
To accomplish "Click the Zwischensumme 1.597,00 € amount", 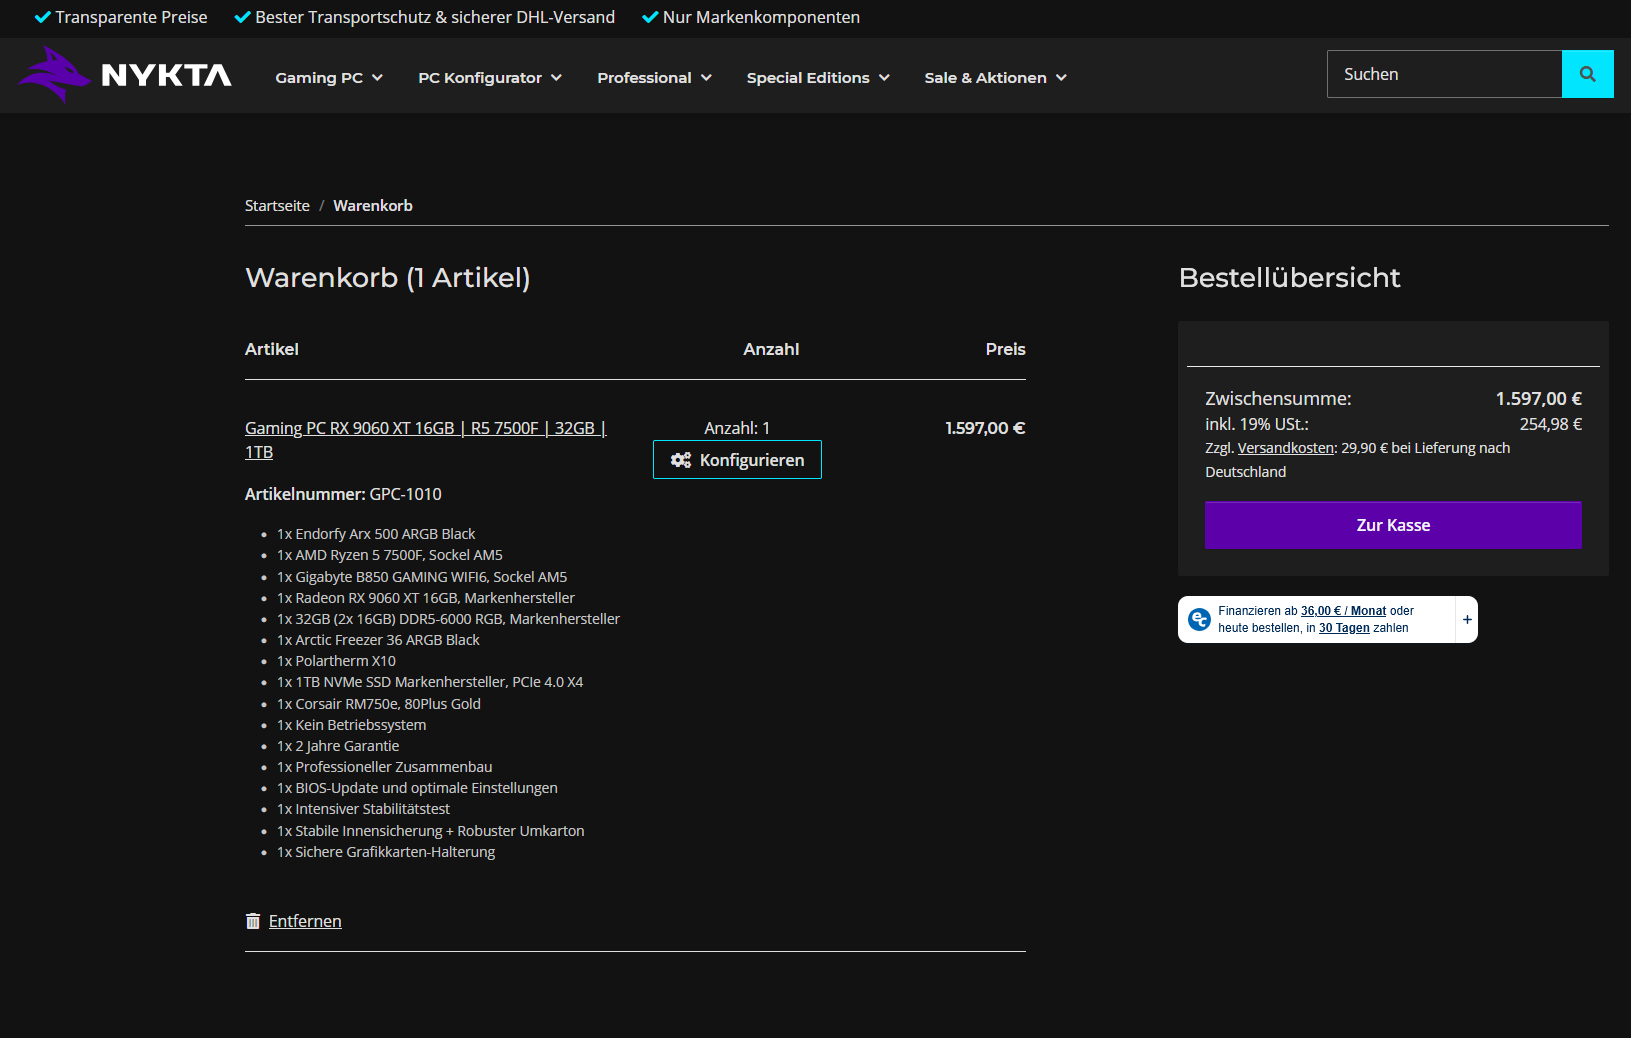I will 1538,399.
